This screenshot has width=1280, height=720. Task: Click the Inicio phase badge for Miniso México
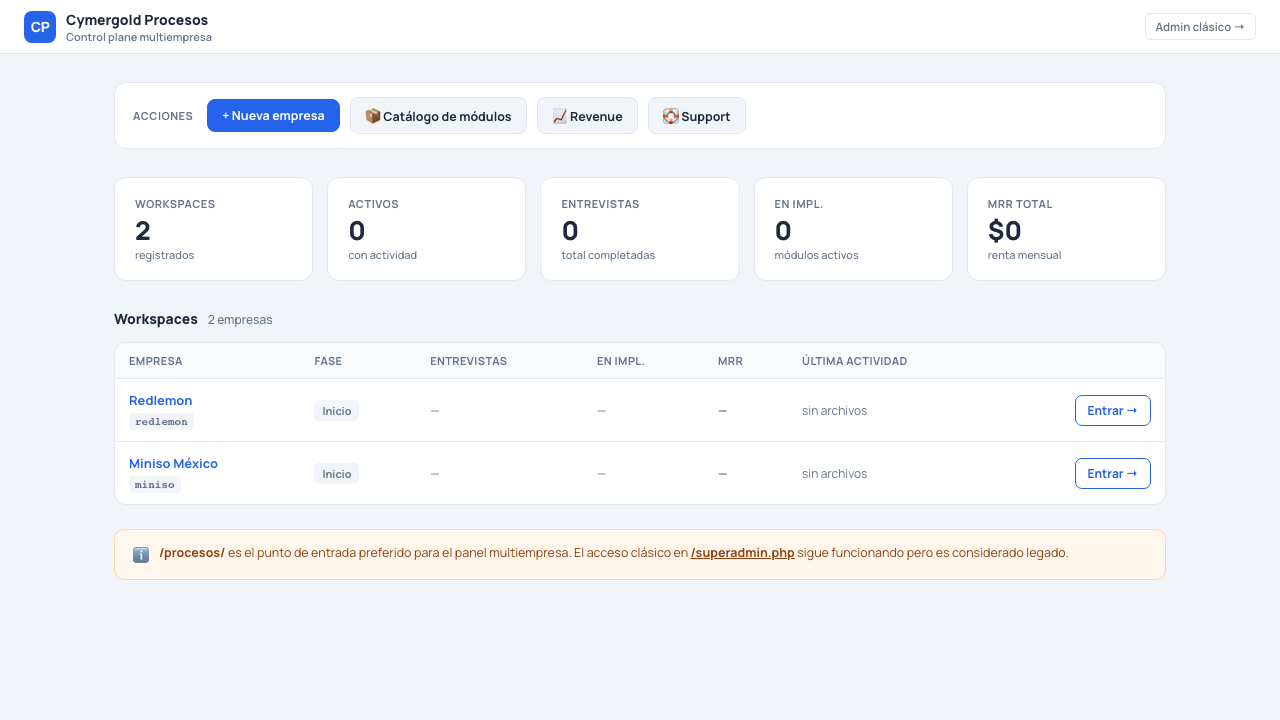[x=336, y=473]
